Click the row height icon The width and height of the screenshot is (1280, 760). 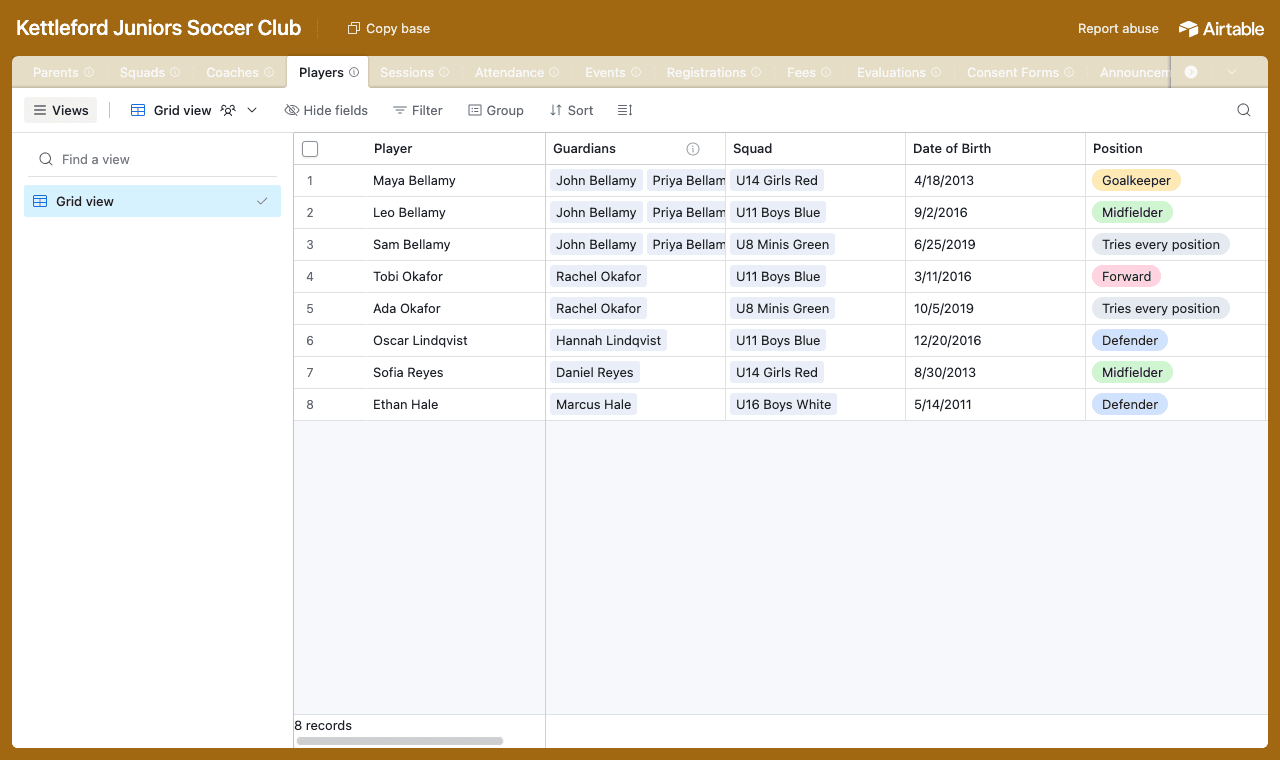[625, 110]
